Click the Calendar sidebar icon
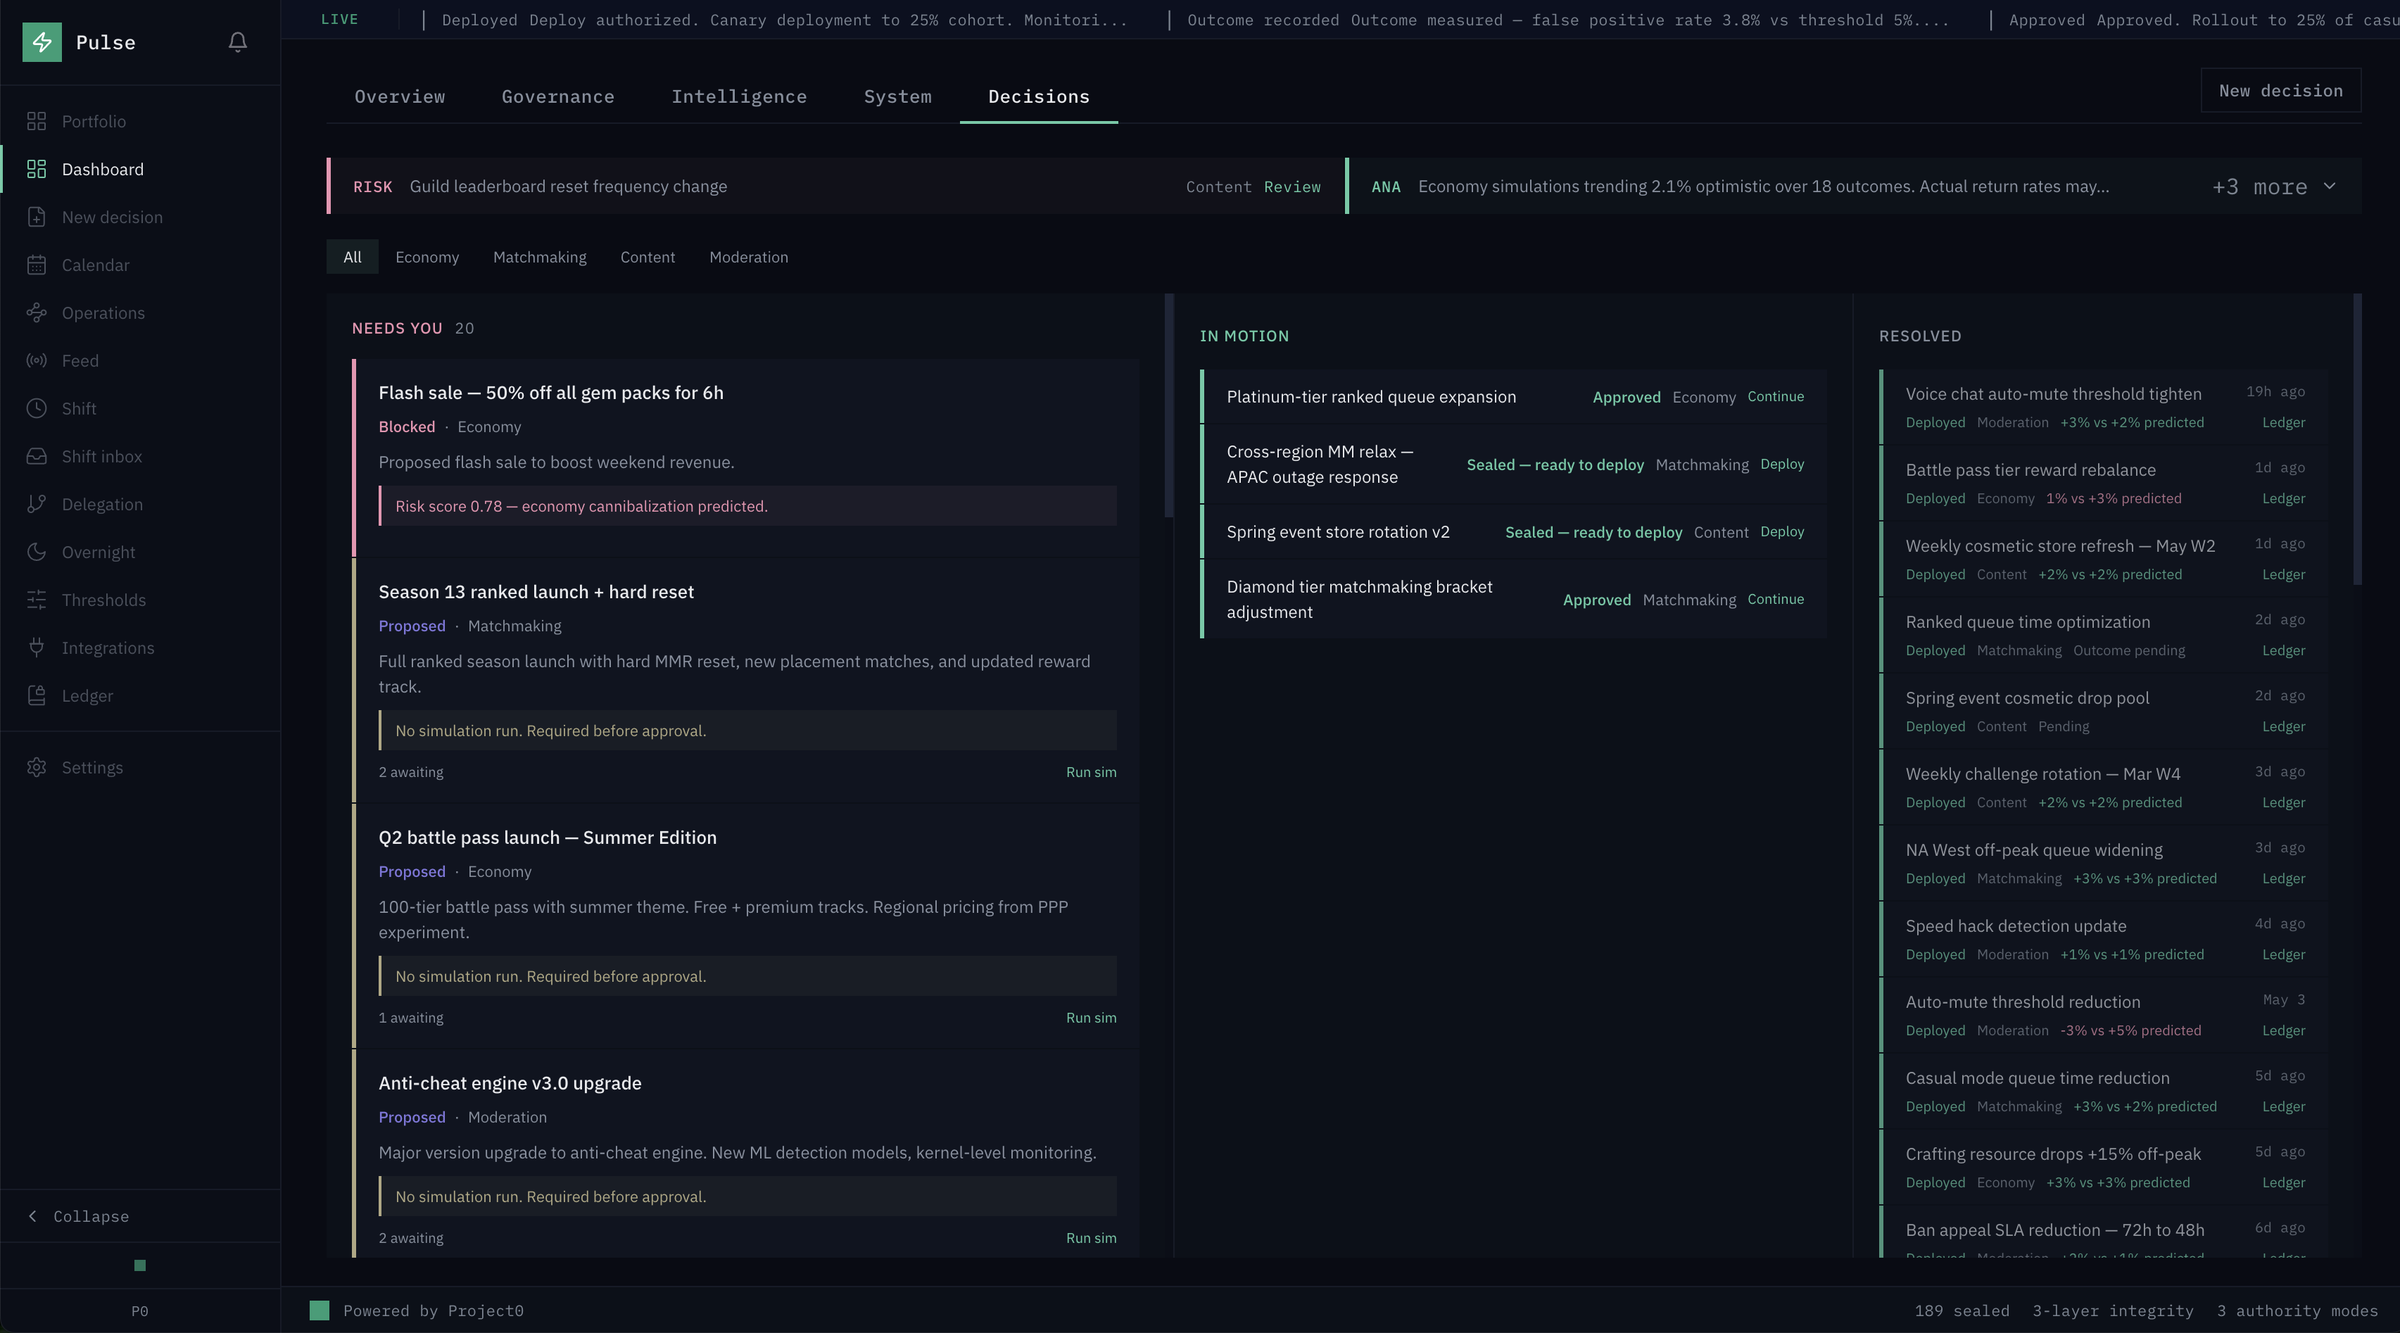The width and height of the screenshot is (2400, 1333). (37, 265)
